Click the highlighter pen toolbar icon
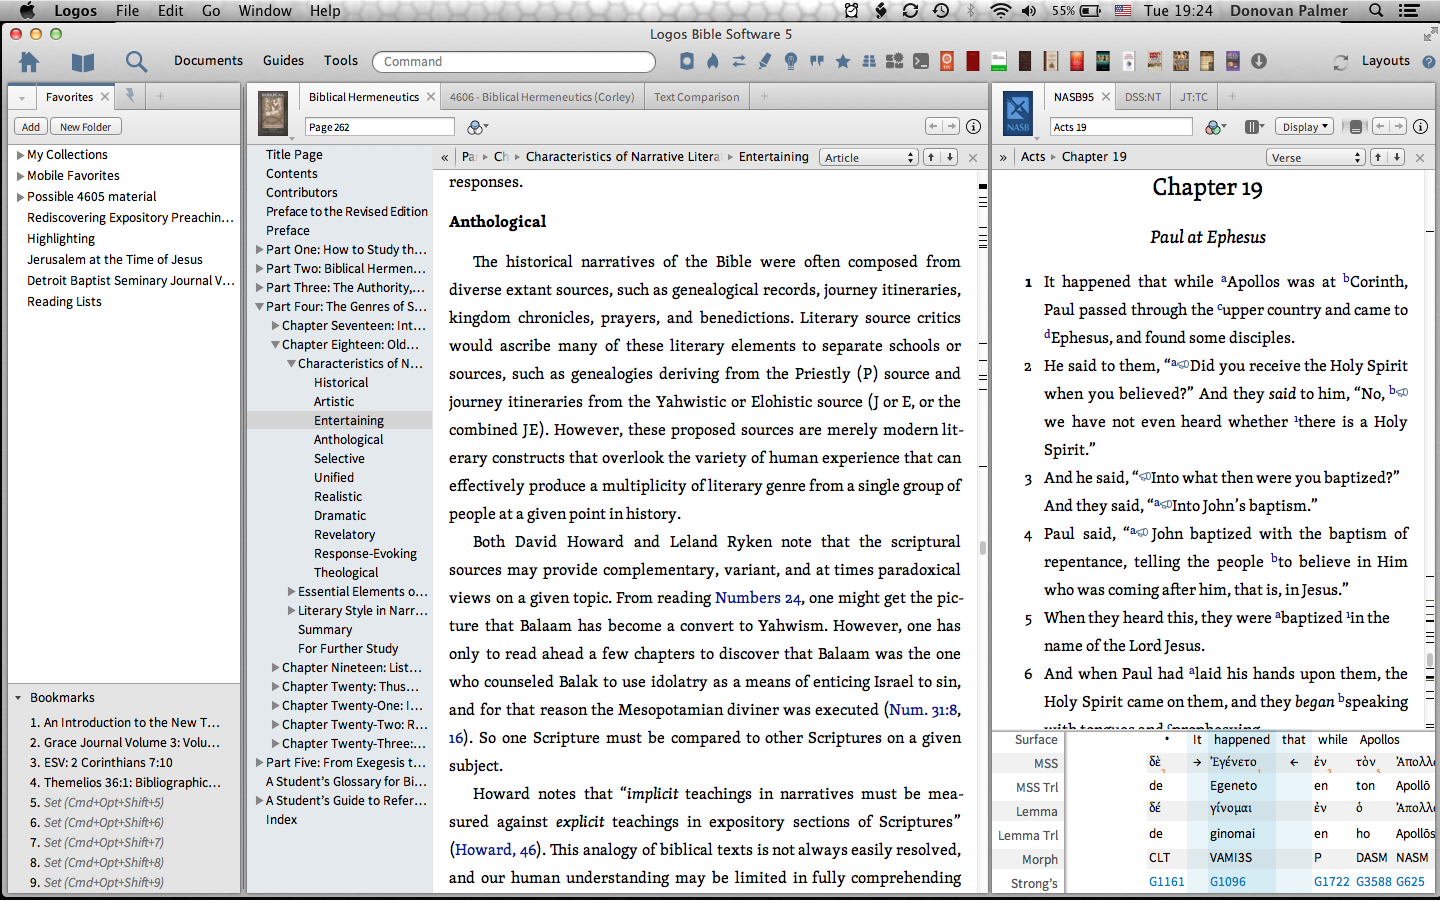 click(x=765, y=61)
